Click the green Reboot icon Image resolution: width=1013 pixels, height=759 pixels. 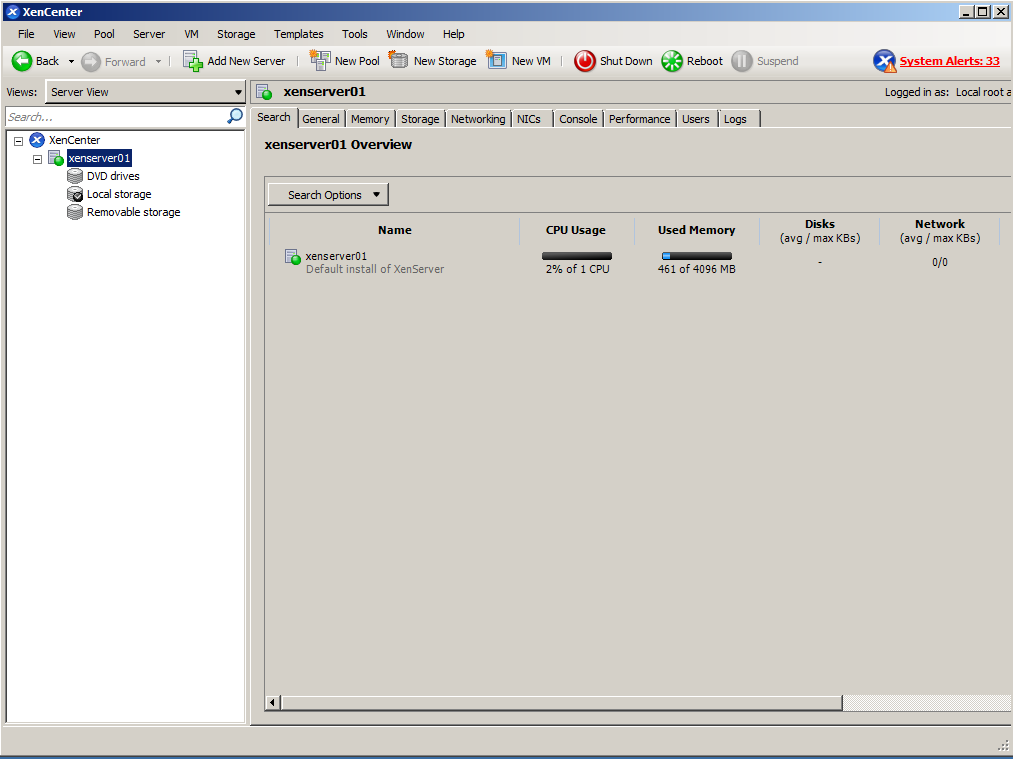tap(672, 61)
